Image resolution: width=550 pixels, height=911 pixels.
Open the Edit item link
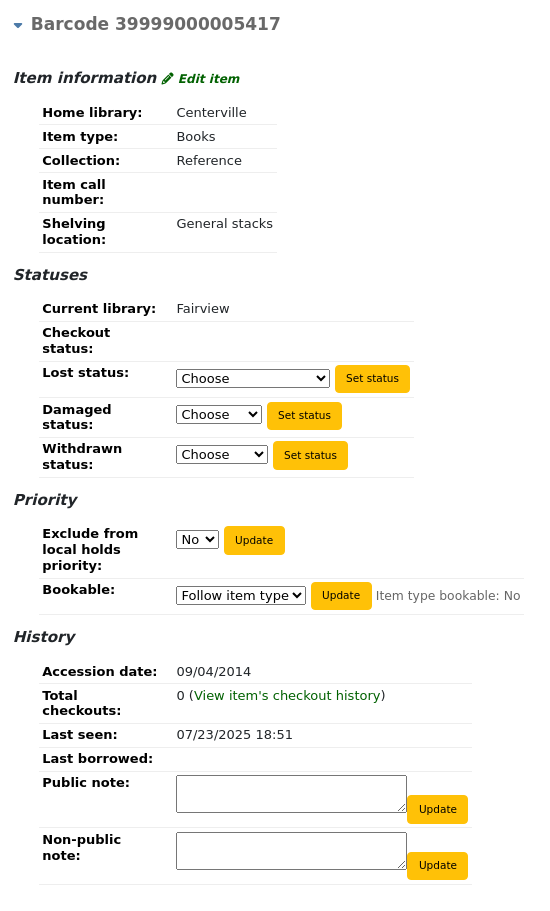click(x=209, y=78)
